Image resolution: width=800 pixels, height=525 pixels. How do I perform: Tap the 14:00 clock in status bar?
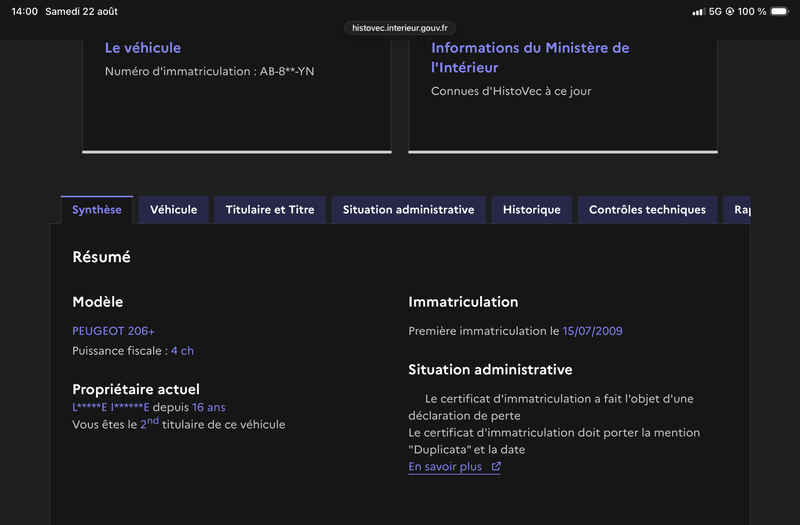click(x=24, y=11)
